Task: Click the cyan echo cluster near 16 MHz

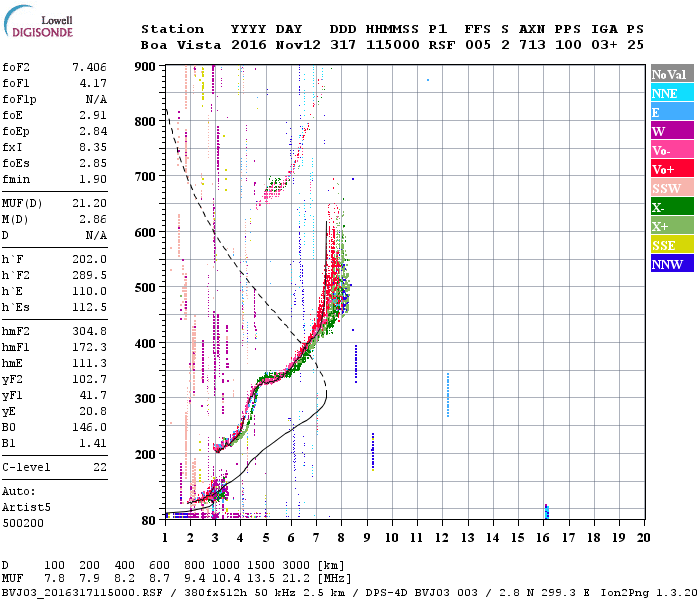Action: tap(546, 511)
